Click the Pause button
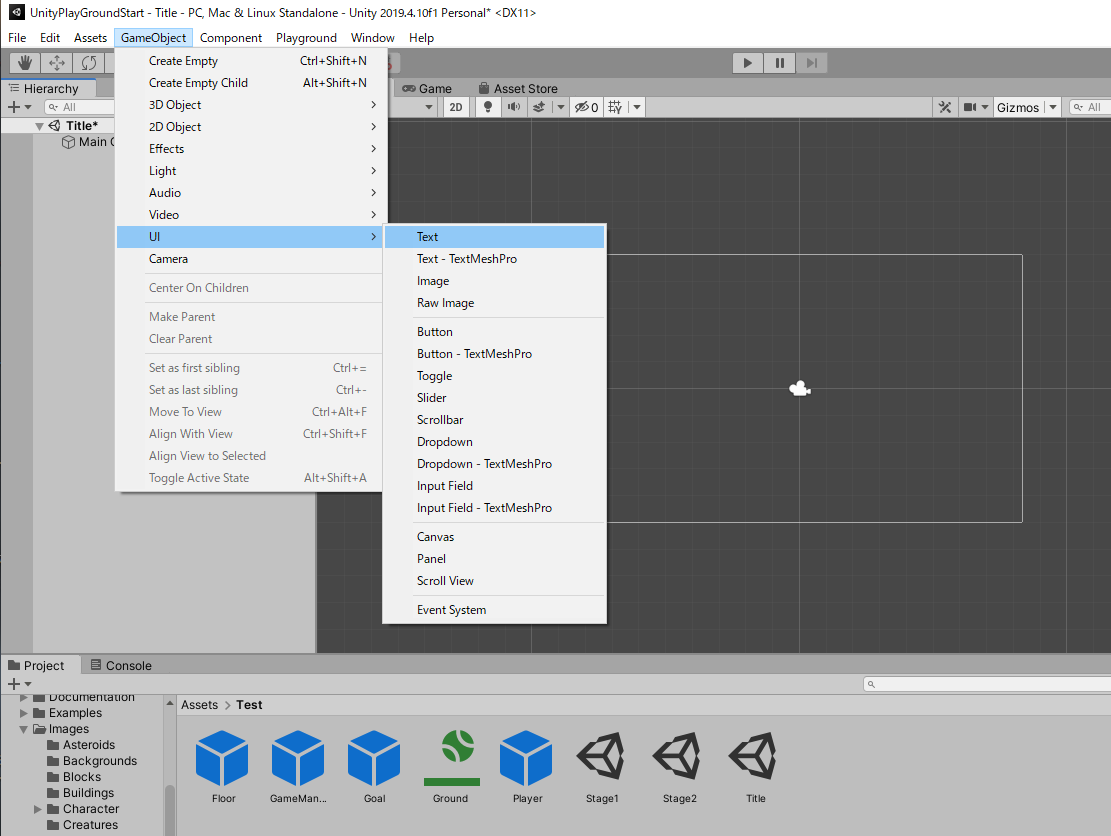Viewport: 1111px width, 836px height. 779,63
